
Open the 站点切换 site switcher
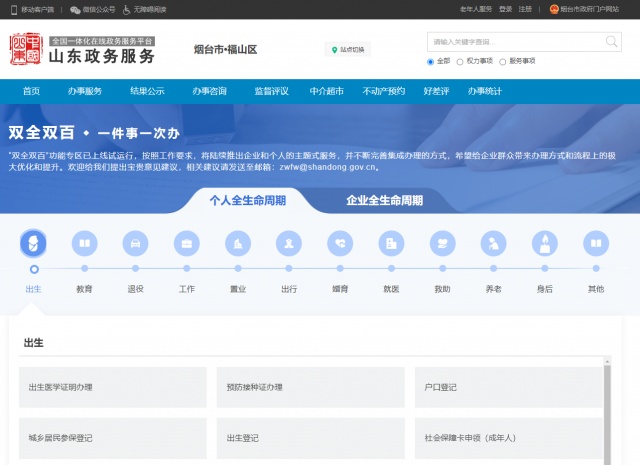click(347, 49)
